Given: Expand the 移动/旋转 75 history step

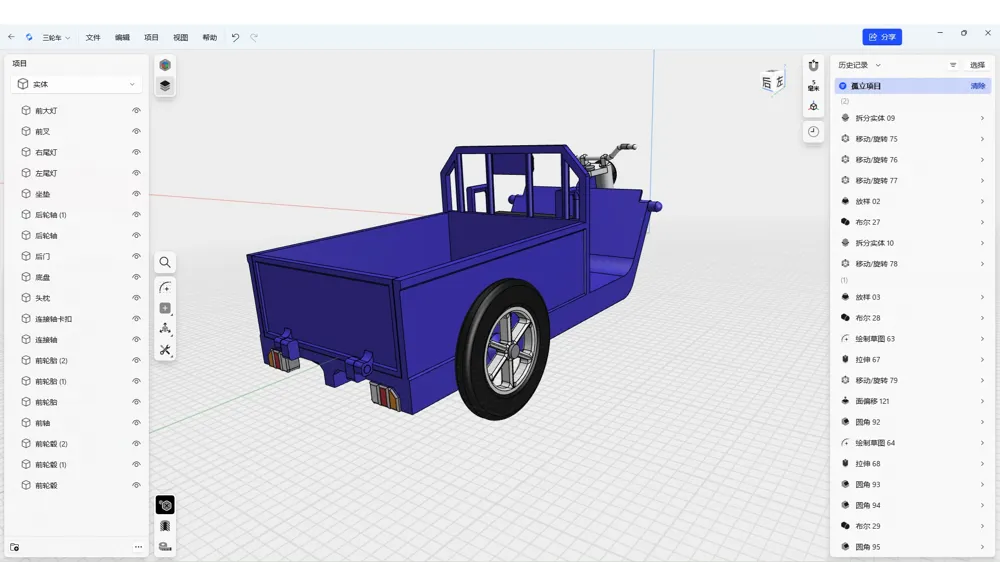Looking at the screenshot, I should (982, 139).
